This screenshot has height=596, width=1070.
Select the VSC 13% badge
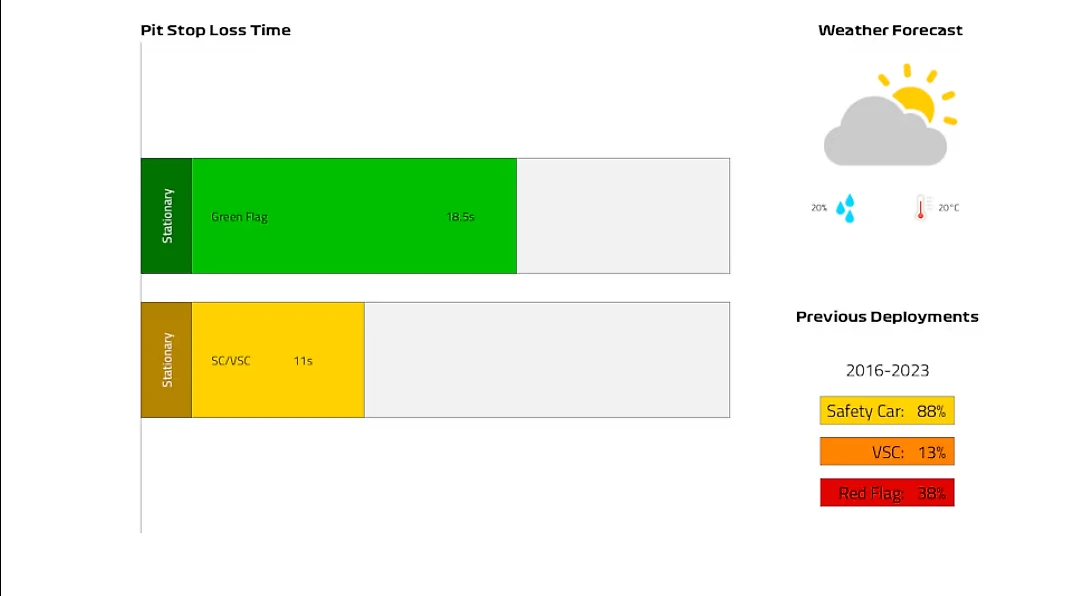click(x=887, y=452)
